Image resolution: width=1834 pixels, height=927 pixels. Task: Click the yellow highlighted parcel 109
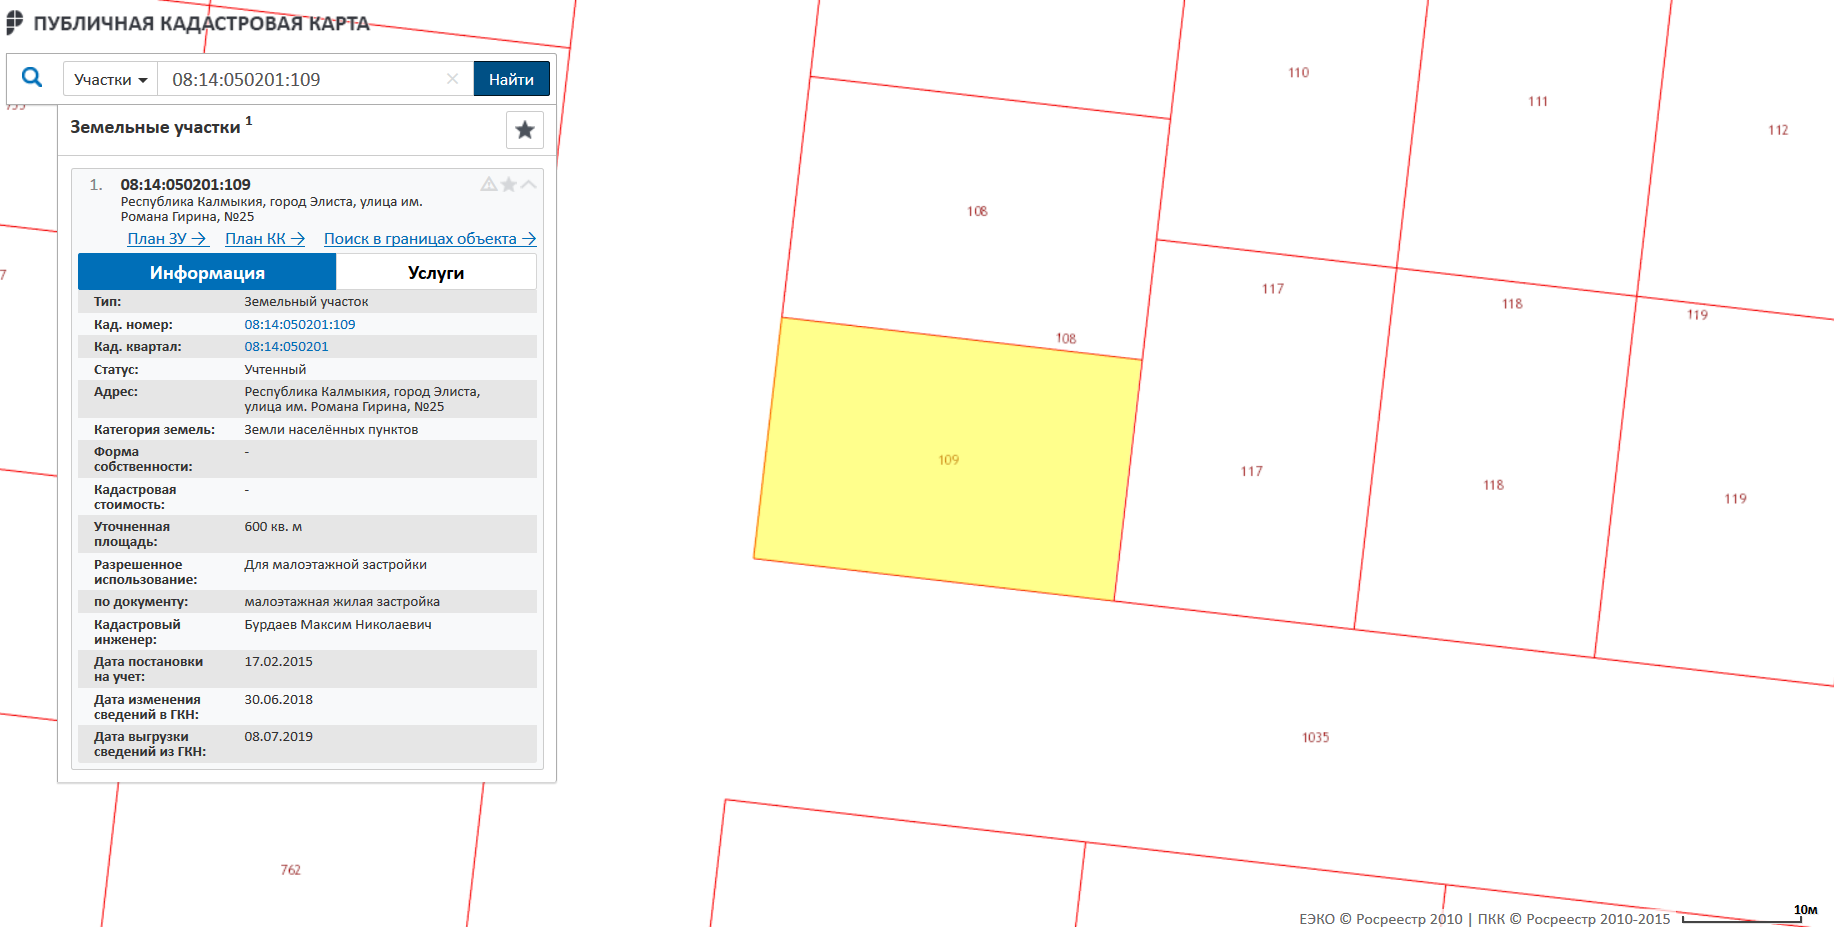pyautogui.click(x=948, y=460)
